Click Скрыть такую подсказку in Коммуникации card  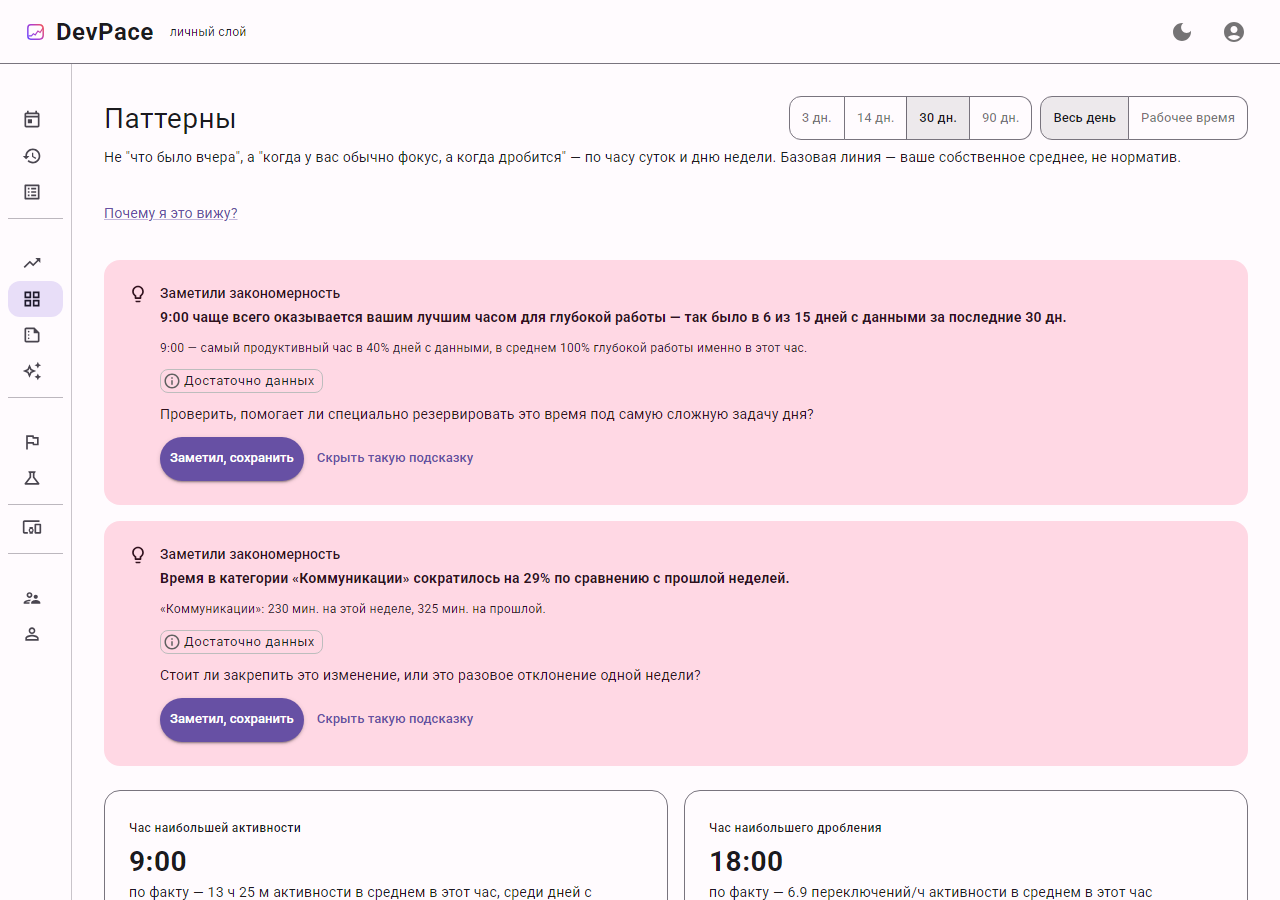tap(395, 719)
